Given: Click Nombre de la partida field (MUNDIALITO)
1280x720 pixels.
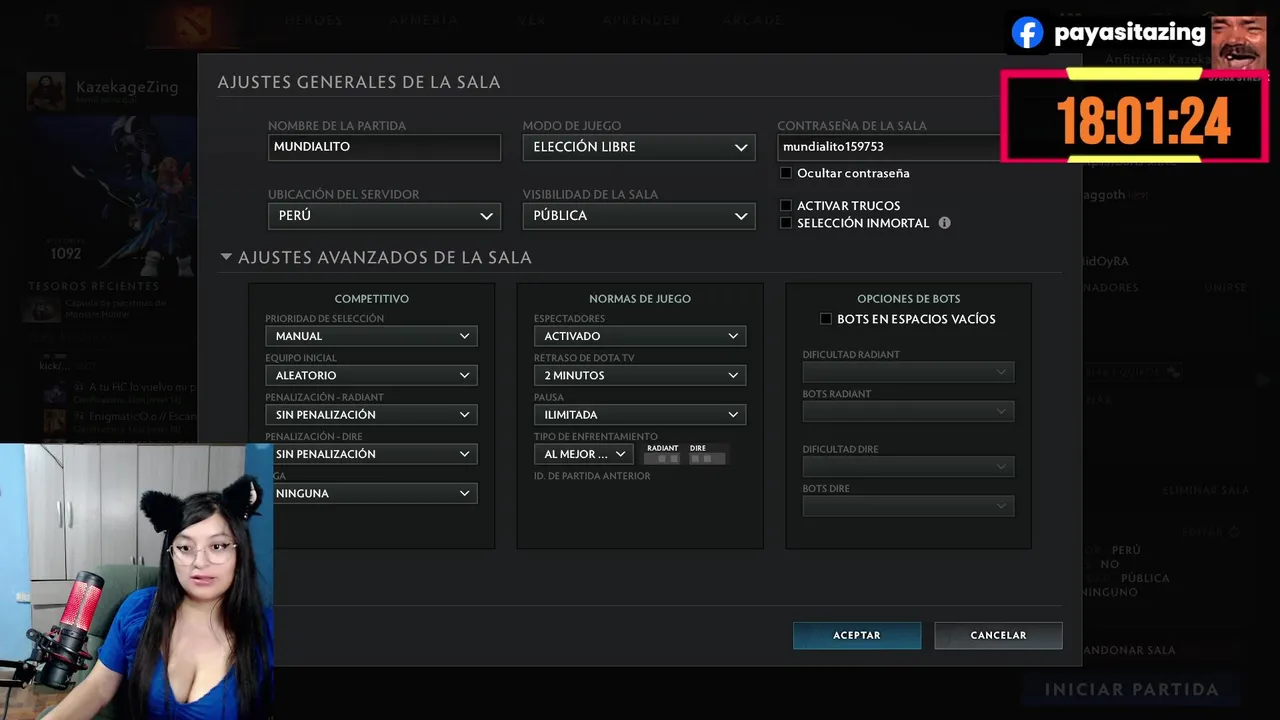Looking at the screenshot, I should [x=384, y=147].
